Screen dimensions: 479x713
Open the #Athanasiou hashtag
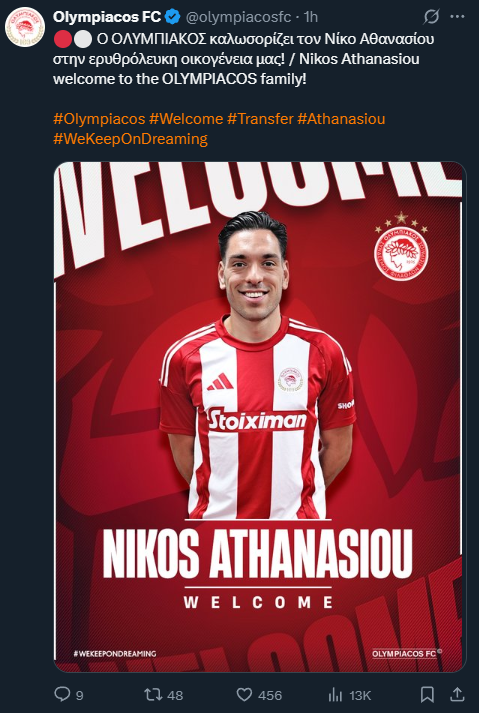[x=341, y=119]
